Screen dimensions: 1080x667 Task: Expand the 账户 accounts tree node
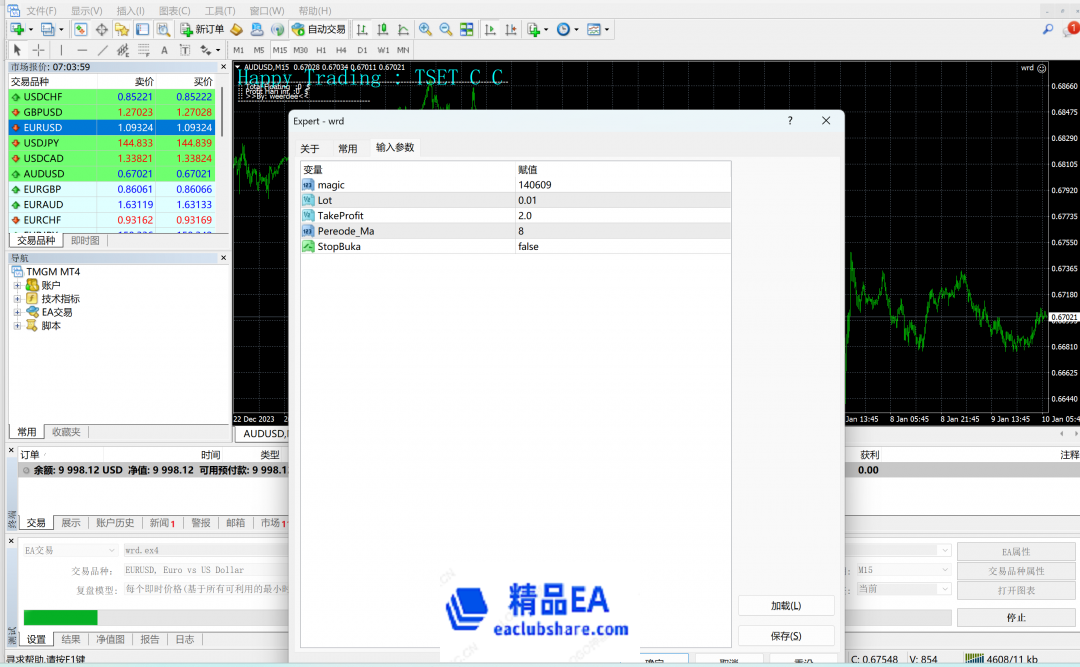click(x=17, y=286)
